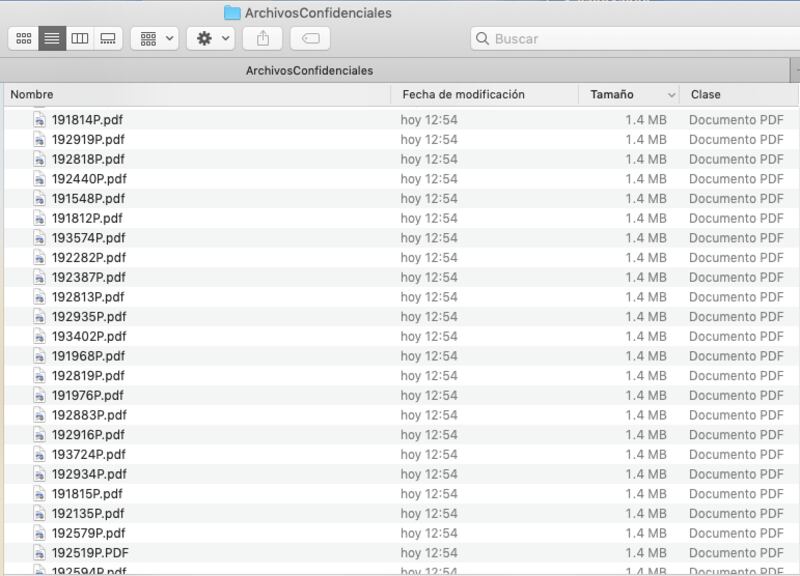This screenshot has height=576, width=800.
Task: Click the Clase column header
Action: click(740, 94)
